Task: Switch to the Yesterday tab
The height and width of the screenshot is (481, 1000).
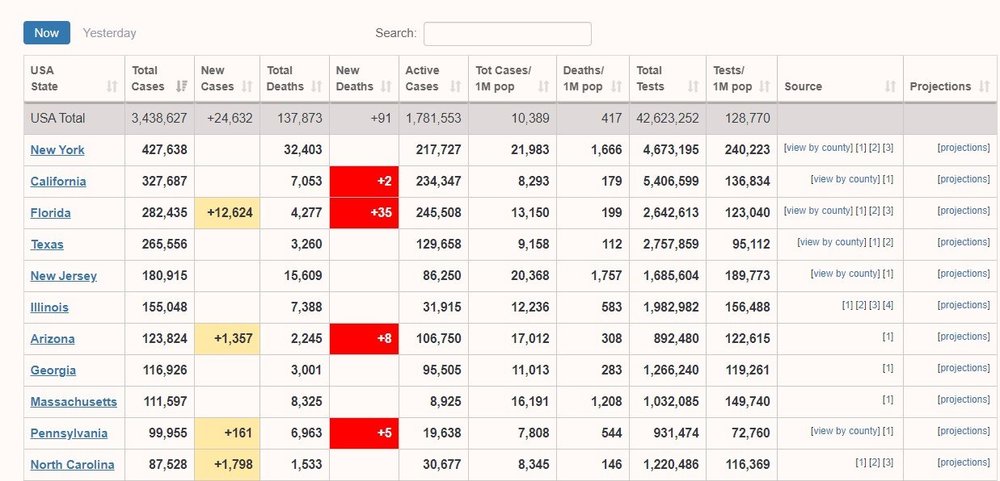Action: pos(109,33)
